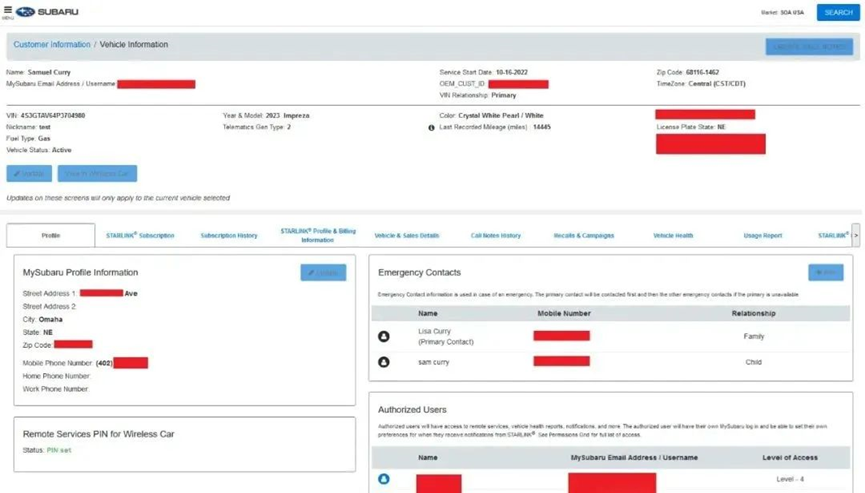
Task: Click the Level of Access column header
Action: pyautogui.click(x=790, y=458)
